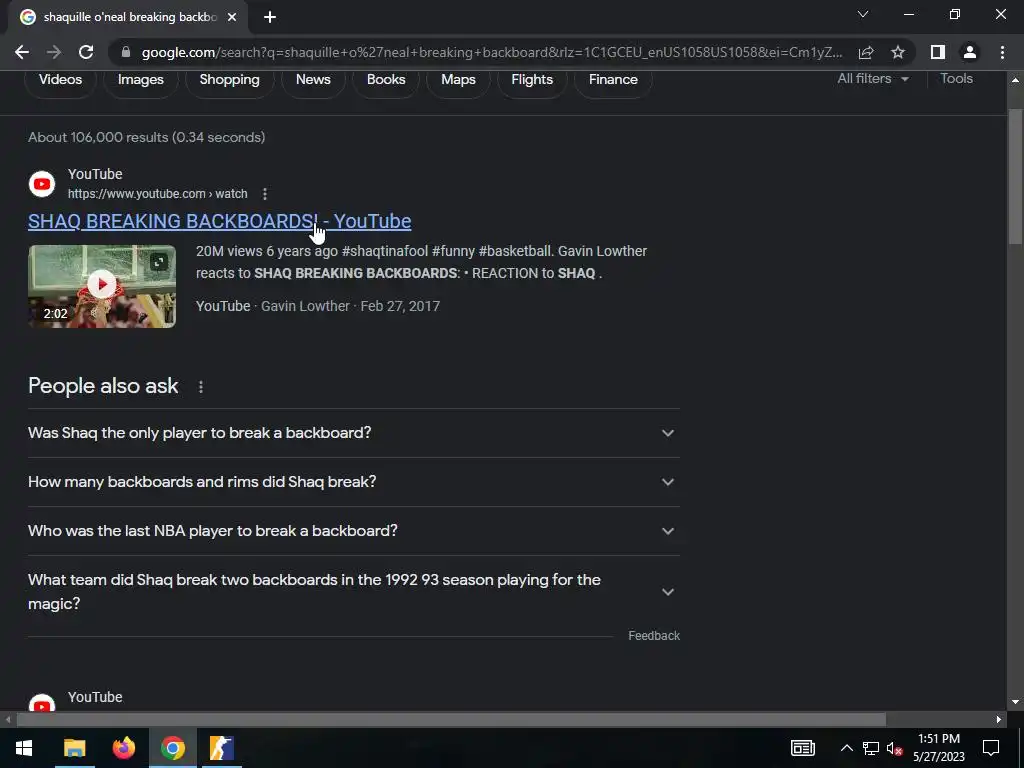Share this page via share icon

click(x=866, y=52)
